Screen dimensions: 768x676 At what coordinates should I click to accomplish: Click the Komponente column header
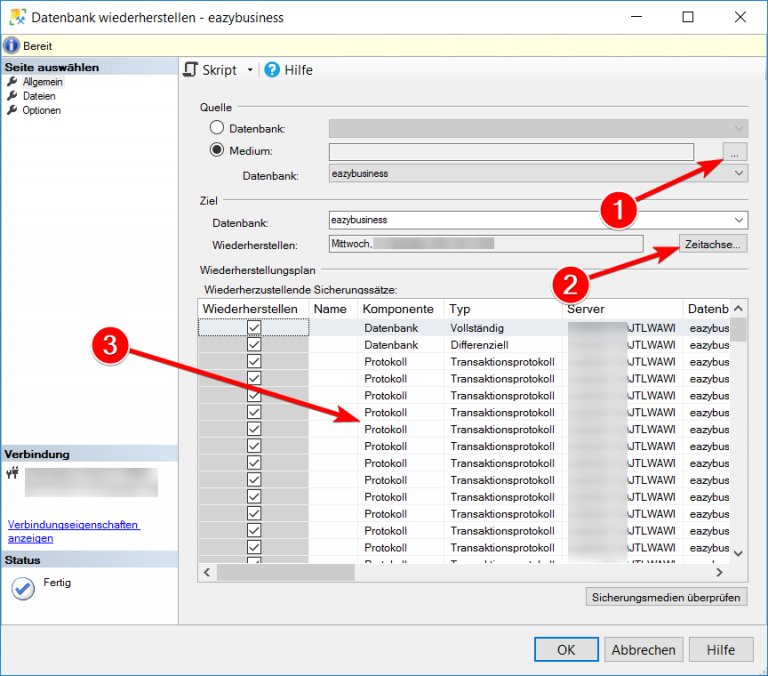(x=398, y=309)
